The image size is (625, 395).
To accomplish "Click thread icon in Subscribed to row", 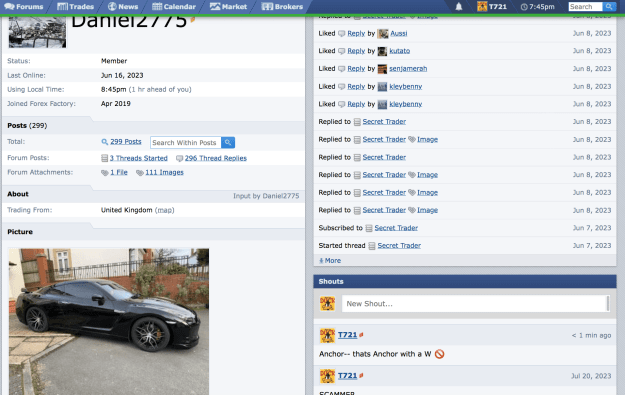I will tap(369, 228).
